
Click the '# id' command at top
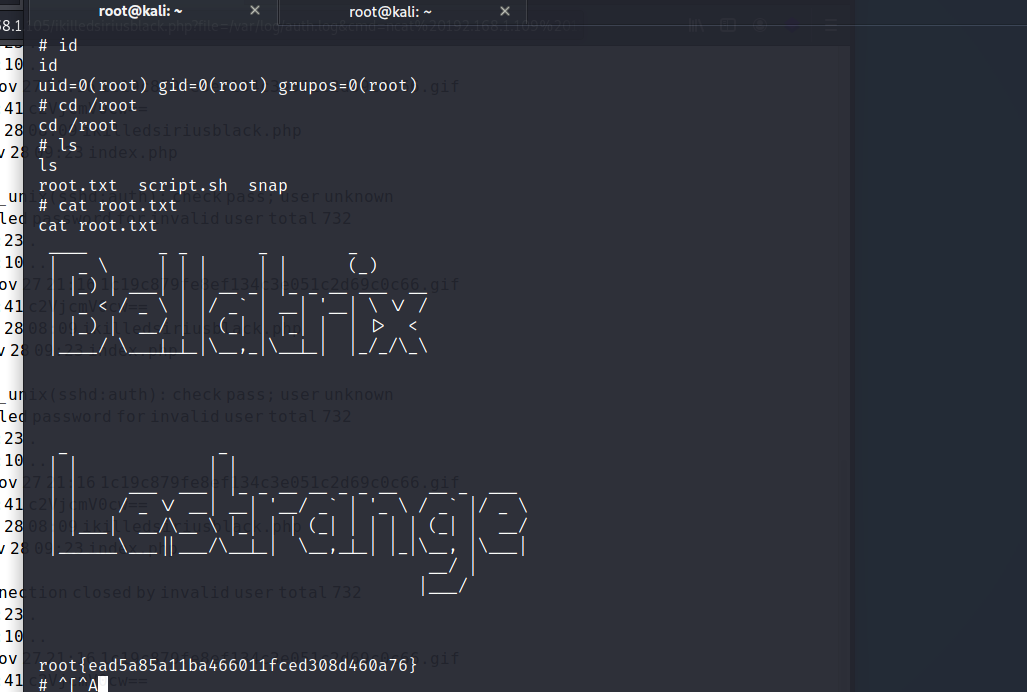point(58,46)
